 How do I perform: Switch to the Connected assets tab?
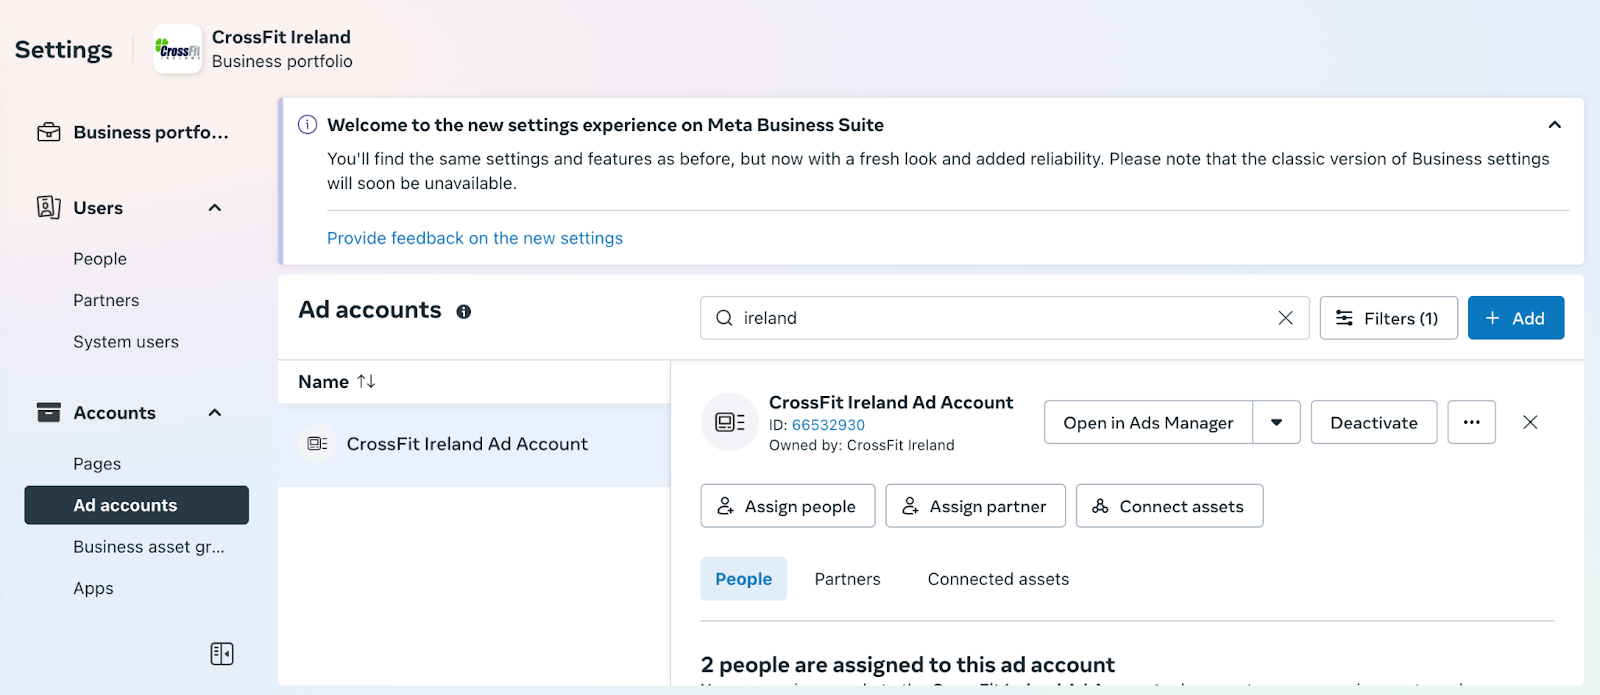998,579
